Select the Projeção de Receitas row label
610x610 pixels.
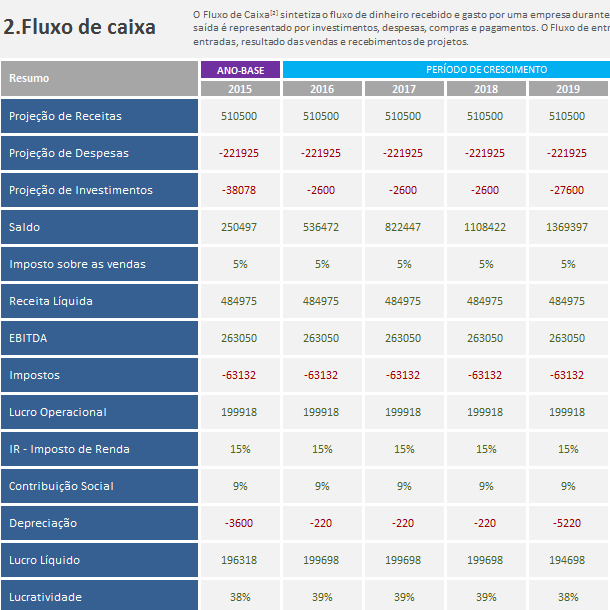click(x=100, y=116)
